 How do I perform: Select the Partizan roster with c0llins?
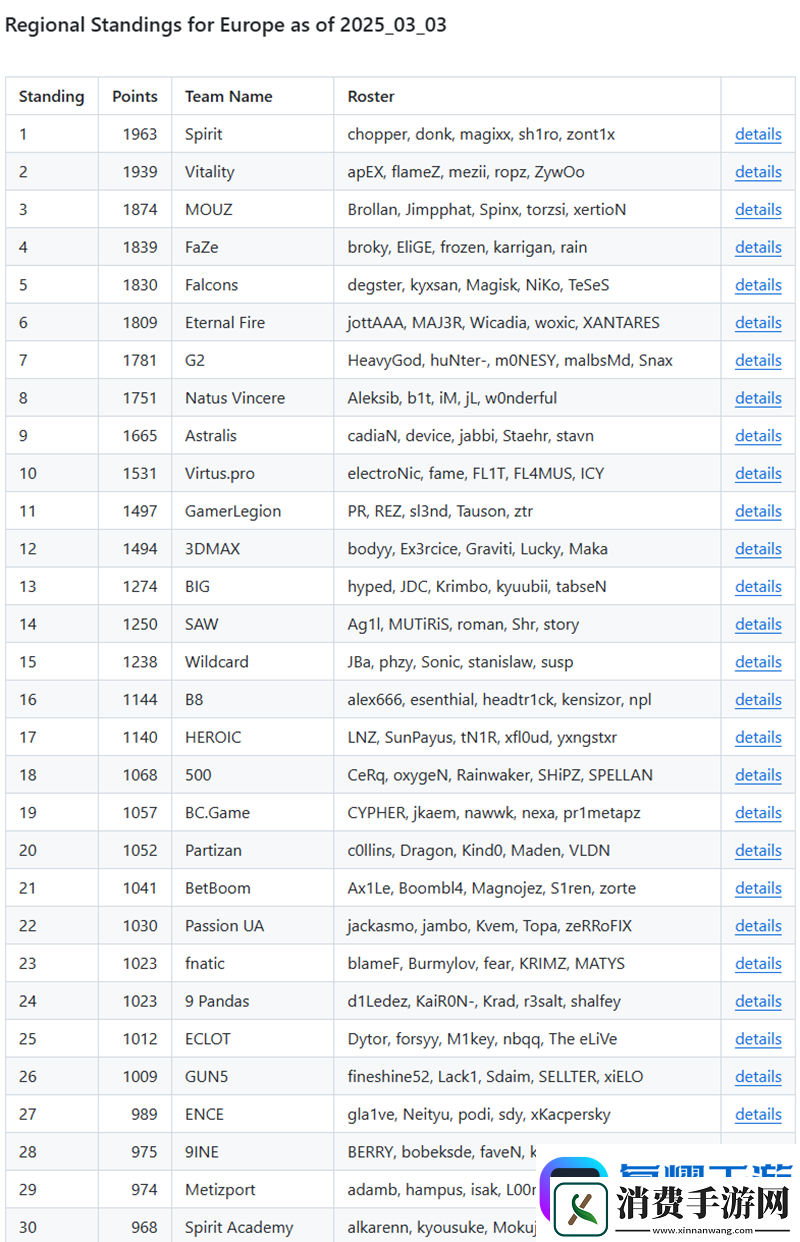(x=479, y=850)
